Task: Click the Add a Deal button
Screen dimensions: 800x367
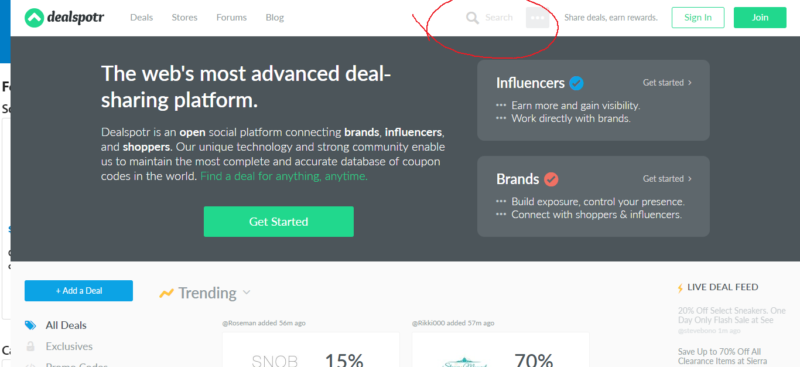Action: [x=79, y=291]
